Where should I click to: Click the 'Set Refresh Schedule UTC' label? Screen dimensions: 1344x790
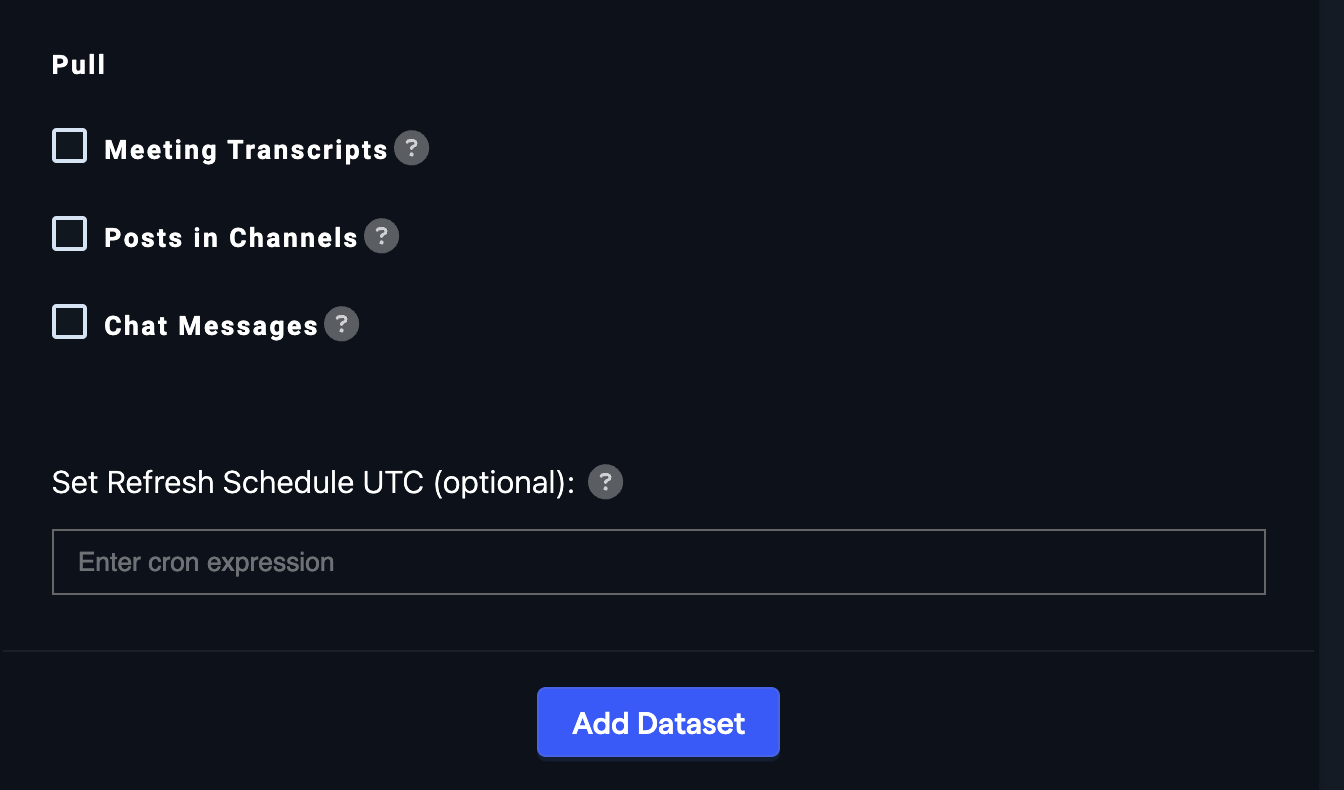click(240, 483)
